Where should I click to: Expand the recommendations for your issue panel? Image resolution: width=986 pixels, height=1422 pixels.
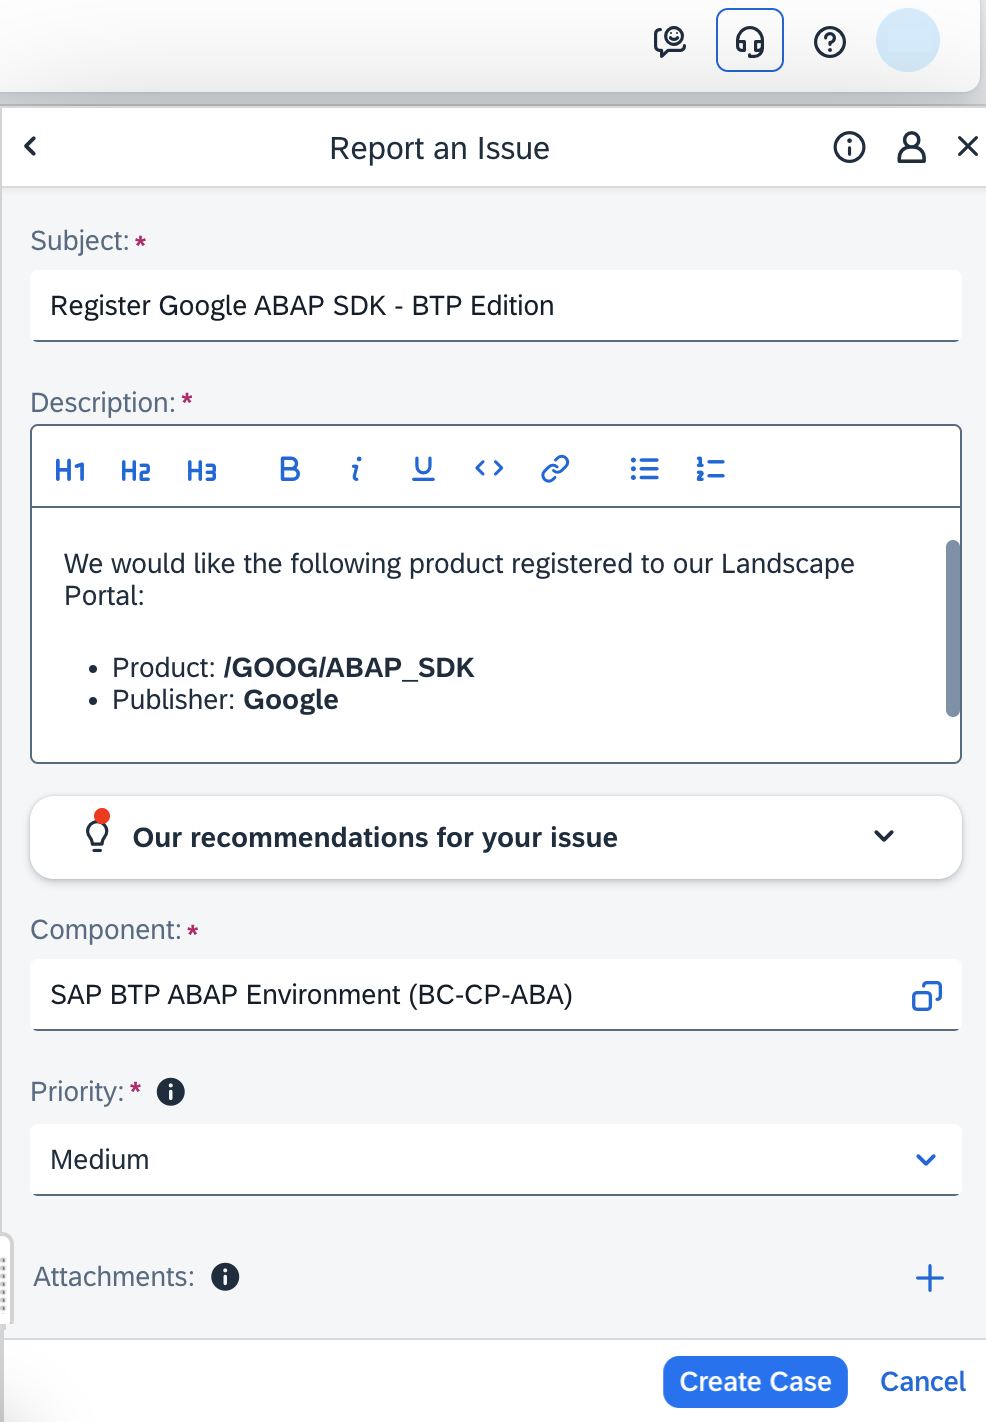coord(884,837)
